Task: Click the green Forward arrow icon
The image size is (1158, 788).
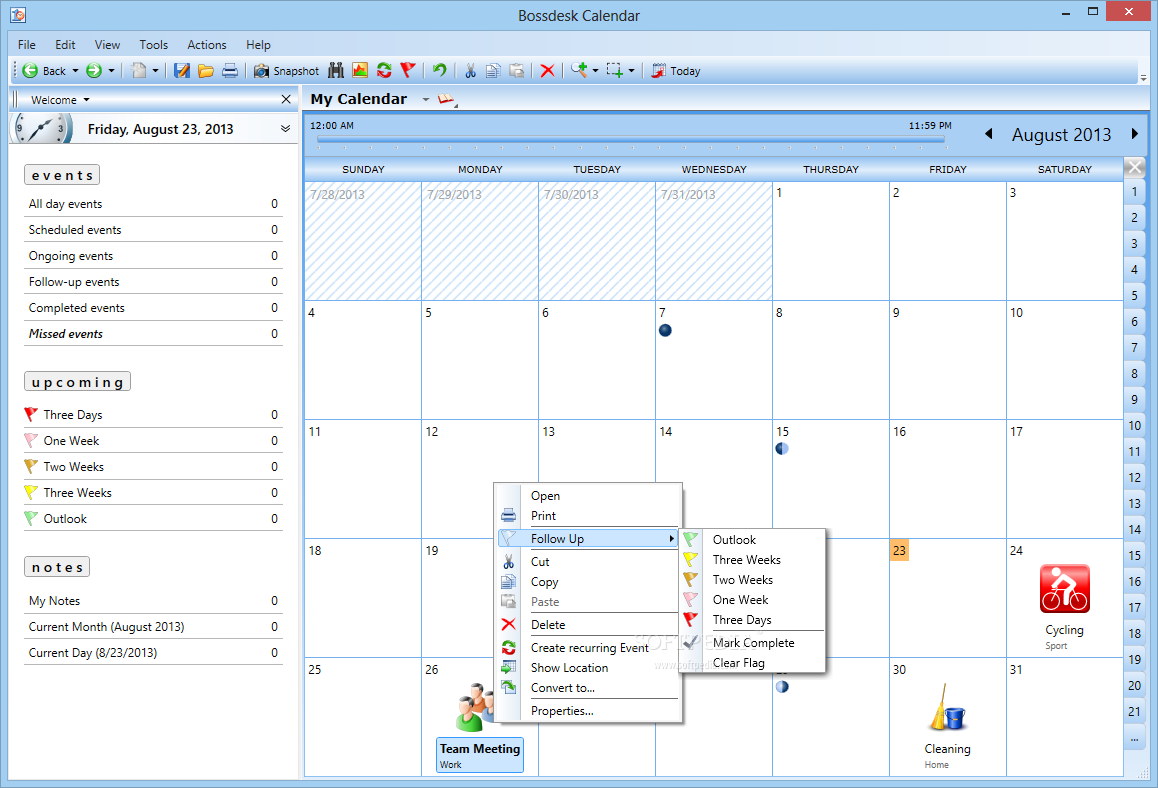Action: point(94,71)
